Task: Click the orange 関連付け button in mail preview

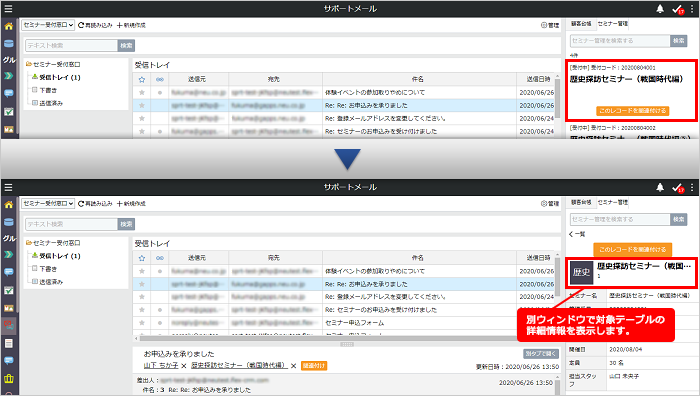Action: point(314,366)
